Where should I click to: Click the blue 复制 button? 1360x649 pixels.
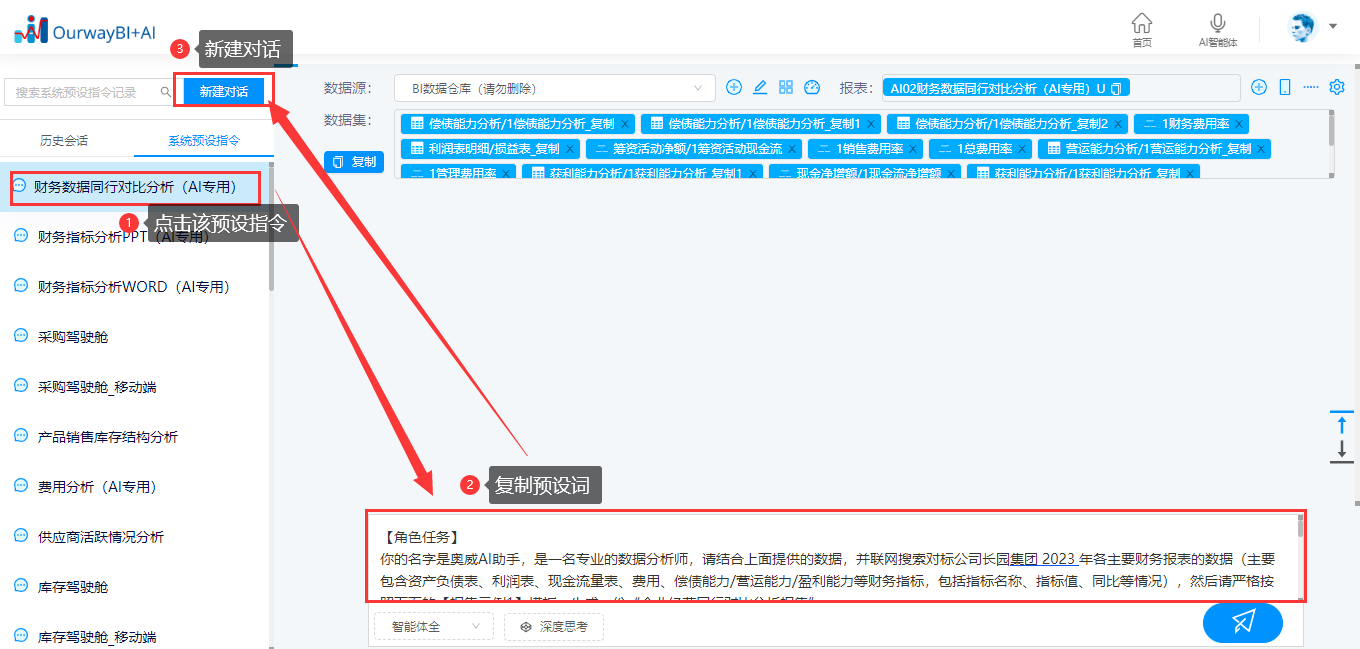(355, 162)
